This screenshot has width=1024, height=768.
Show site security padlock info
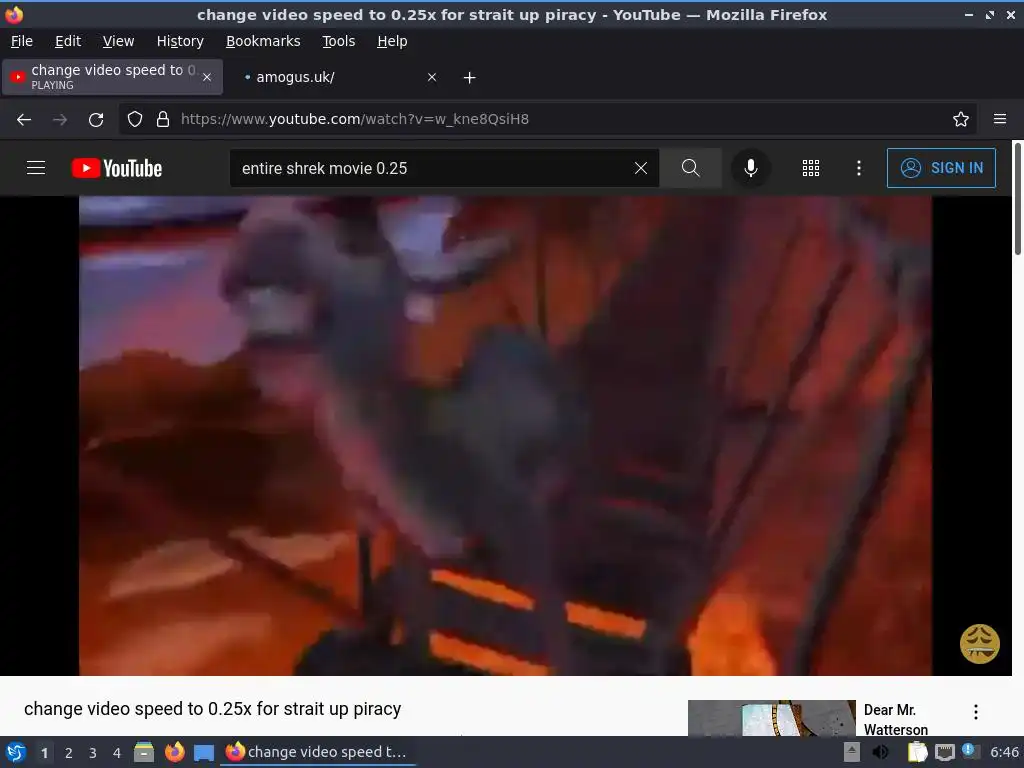click(x=163, y=119)
